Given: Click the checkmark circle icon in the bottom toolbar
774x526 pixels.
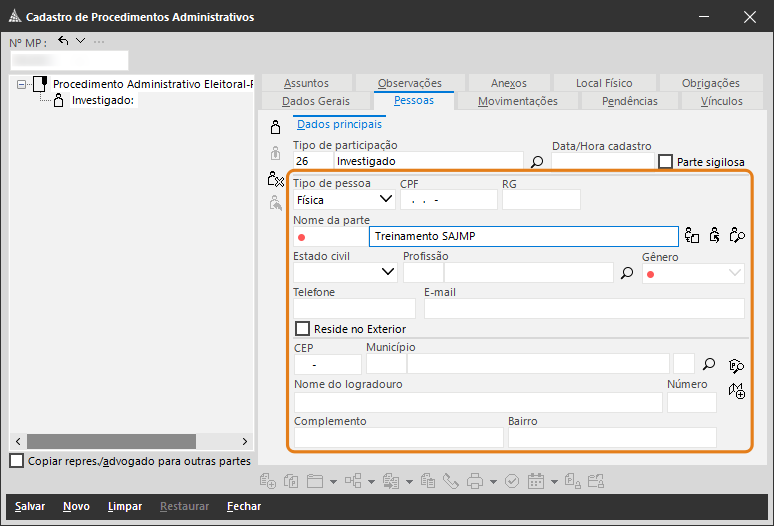Looking at the screenshot, I should [x=512, y=481].
